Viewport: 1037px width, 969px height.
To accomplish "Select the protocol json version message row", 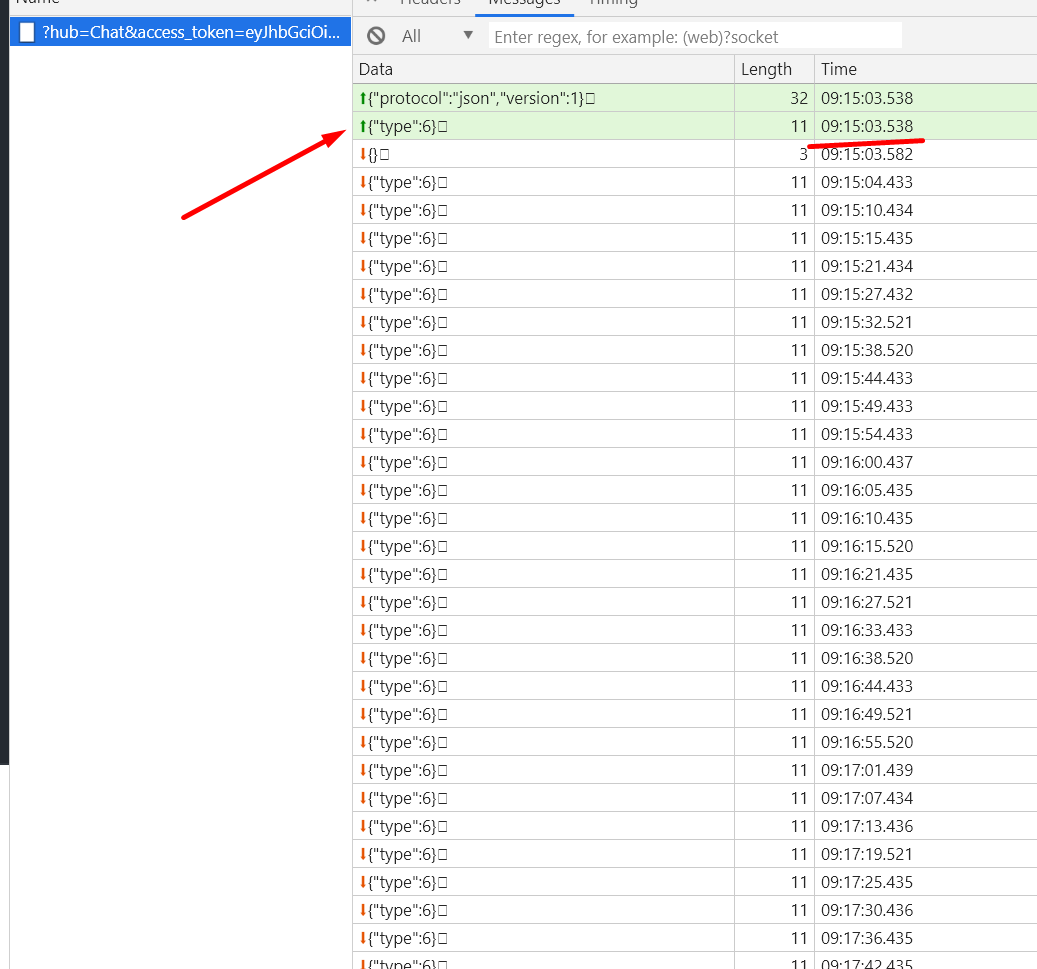I will (500, 98).
